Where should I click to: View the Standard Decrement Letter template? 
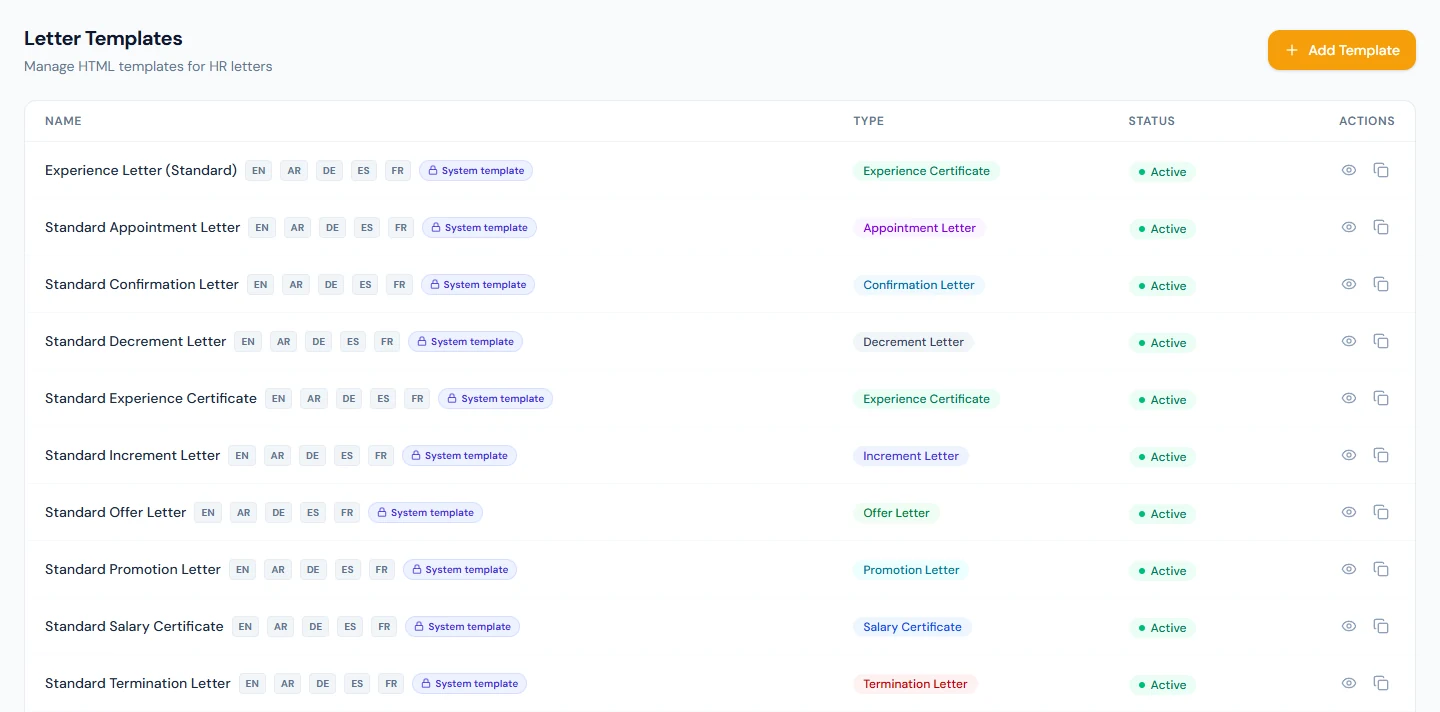click(1349, 341)
